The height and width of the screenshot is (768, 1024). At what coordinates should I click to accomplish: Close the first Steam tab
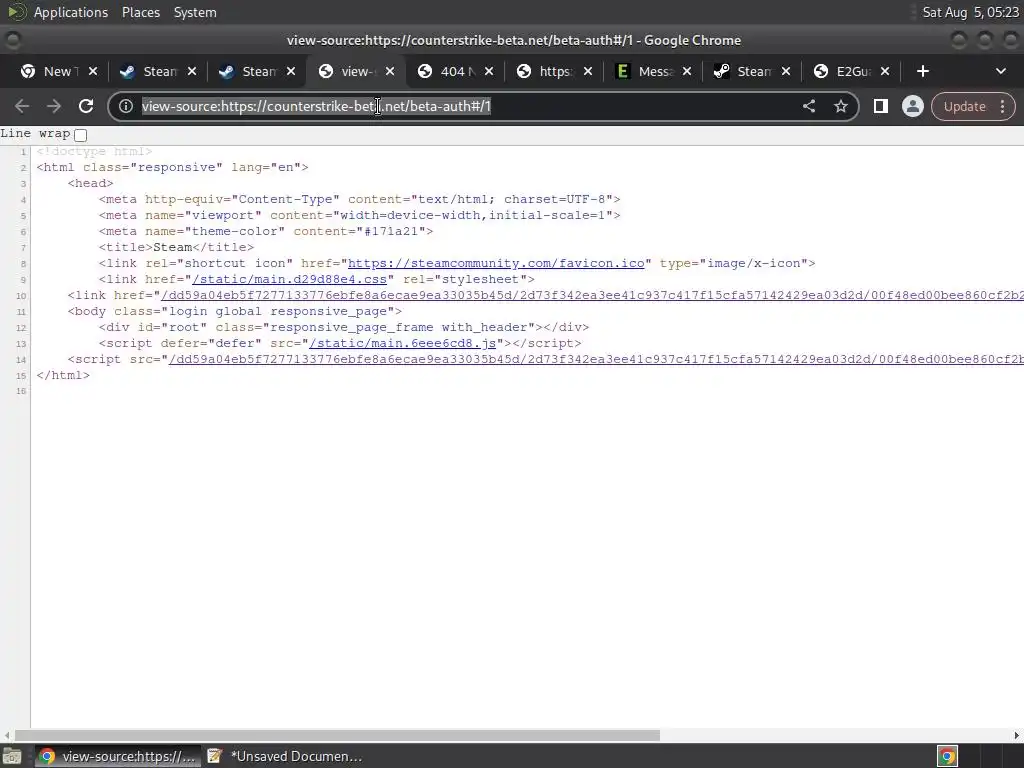192,71
